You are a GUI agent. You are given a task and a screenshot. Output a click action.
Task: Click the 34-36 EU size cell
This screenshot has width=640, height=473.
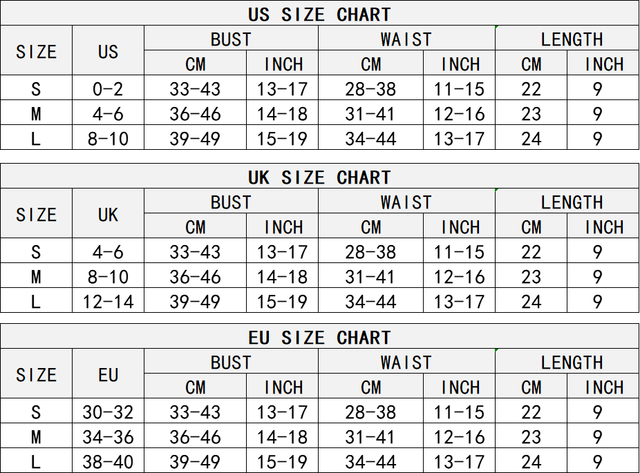(x=108, y=437)
